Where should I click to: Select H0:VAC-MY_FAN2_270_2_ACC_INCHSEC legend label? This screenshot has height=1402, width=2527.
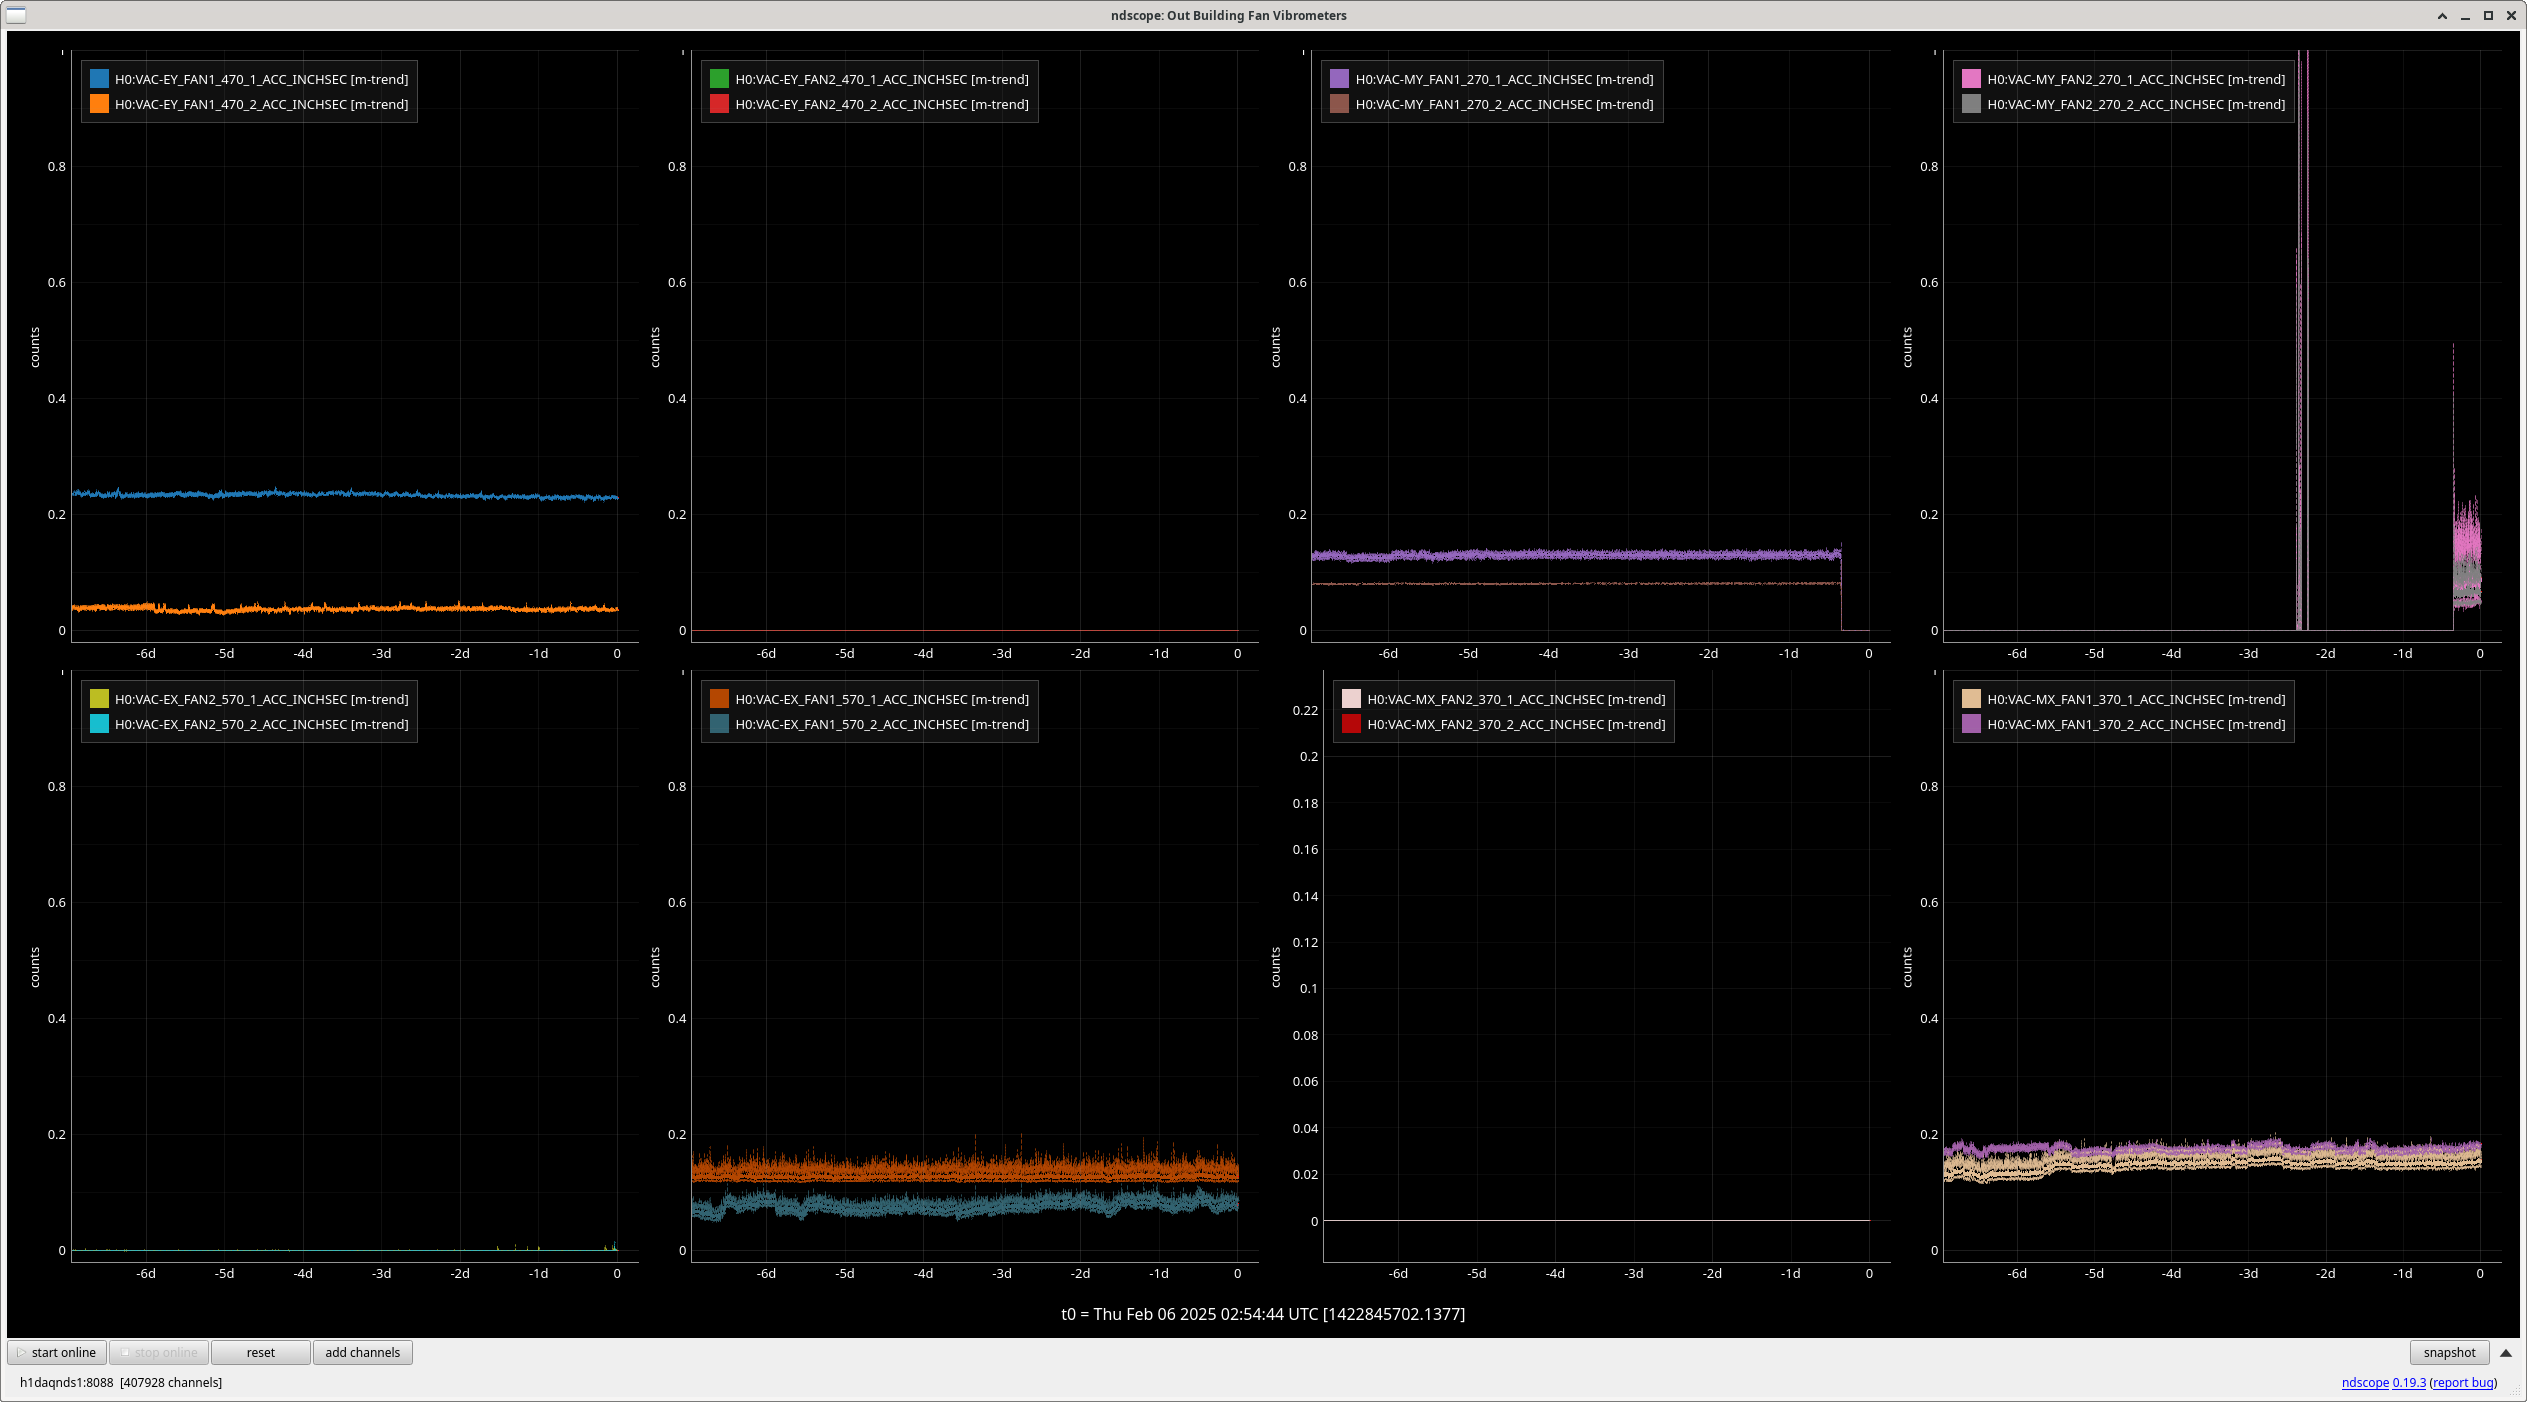2136,104
